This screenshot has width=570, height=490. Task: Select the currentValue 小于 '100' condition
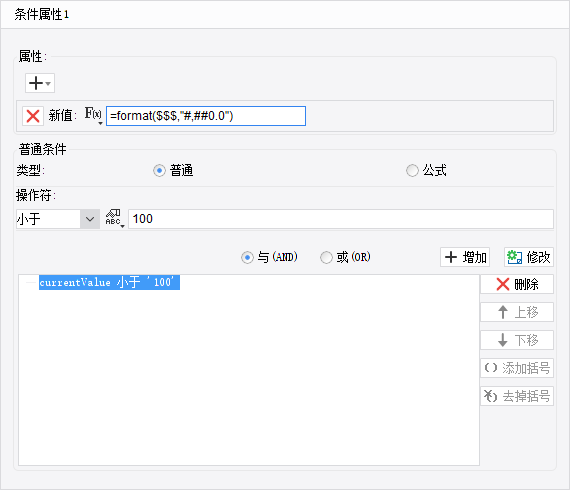tap(109, 282)
